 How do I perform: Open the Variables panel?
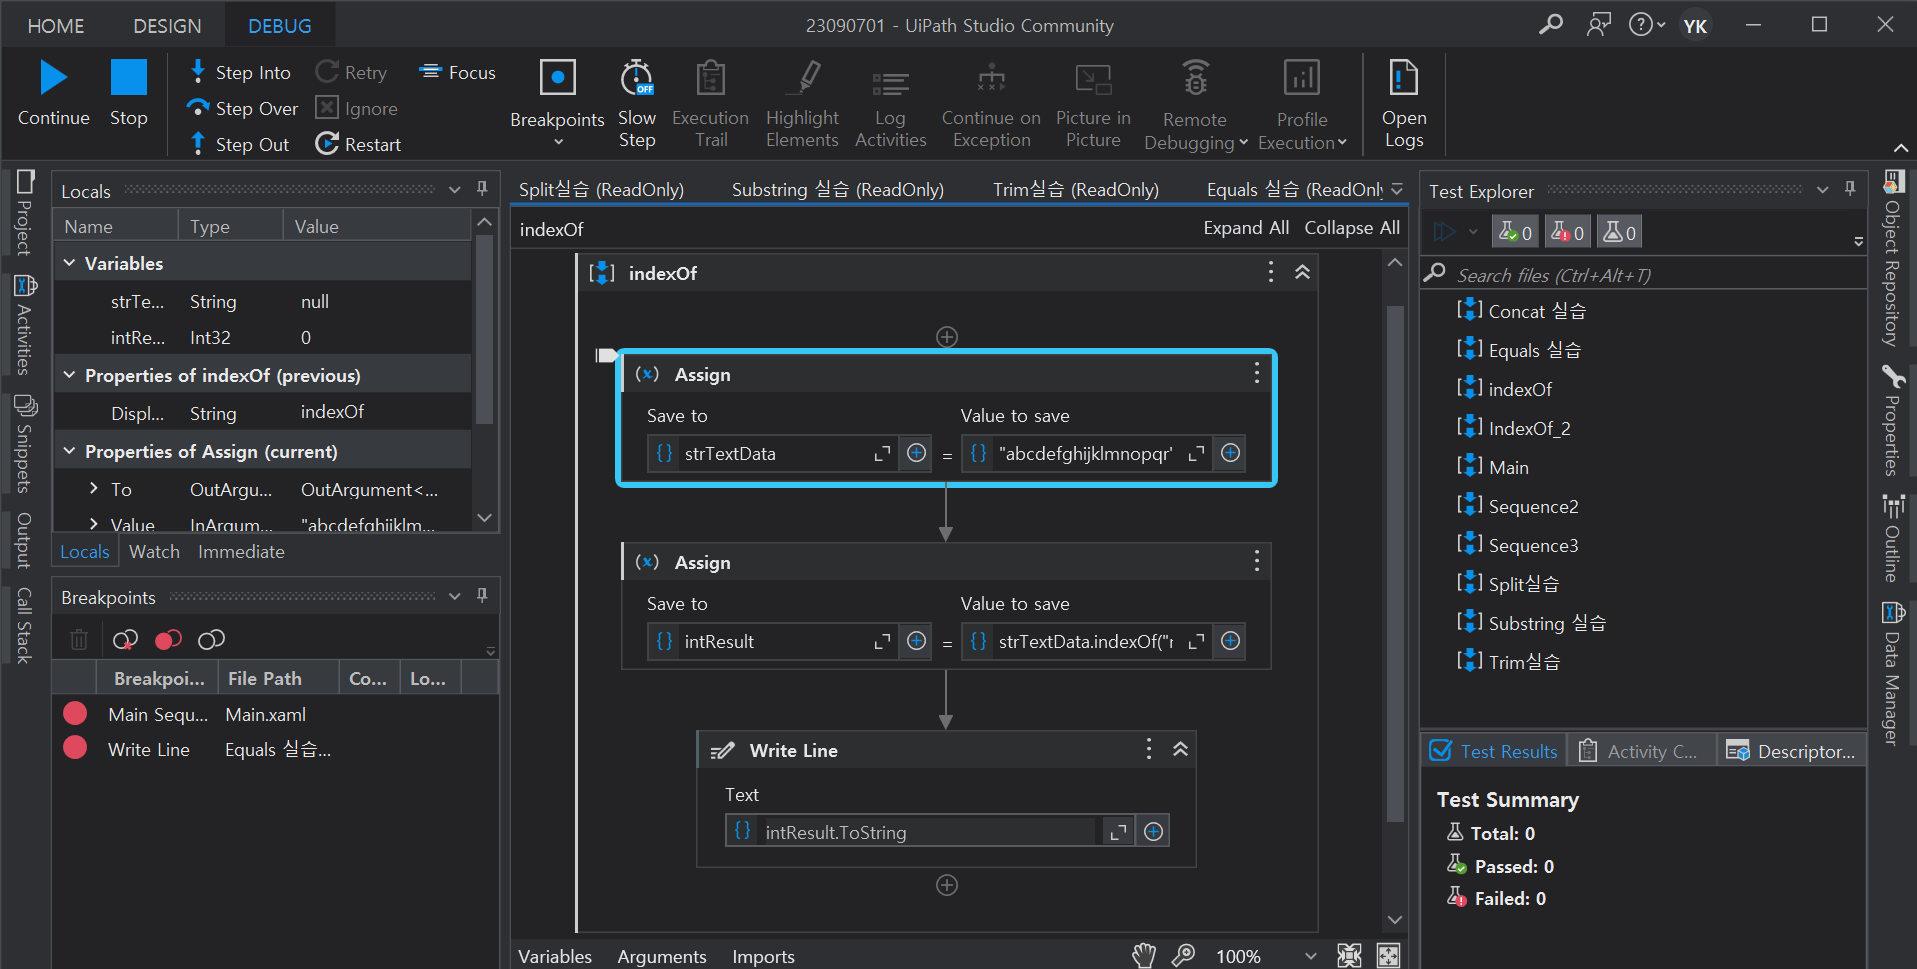(555, 956)
